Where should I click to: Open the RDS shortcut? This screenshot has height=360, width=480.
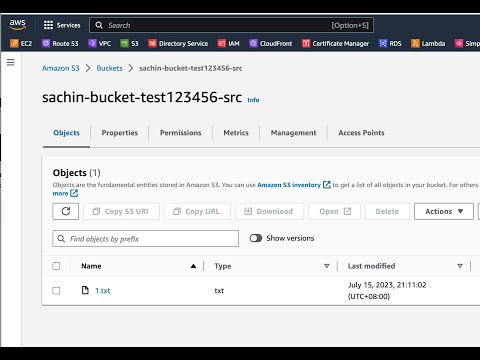pos(390,43)
